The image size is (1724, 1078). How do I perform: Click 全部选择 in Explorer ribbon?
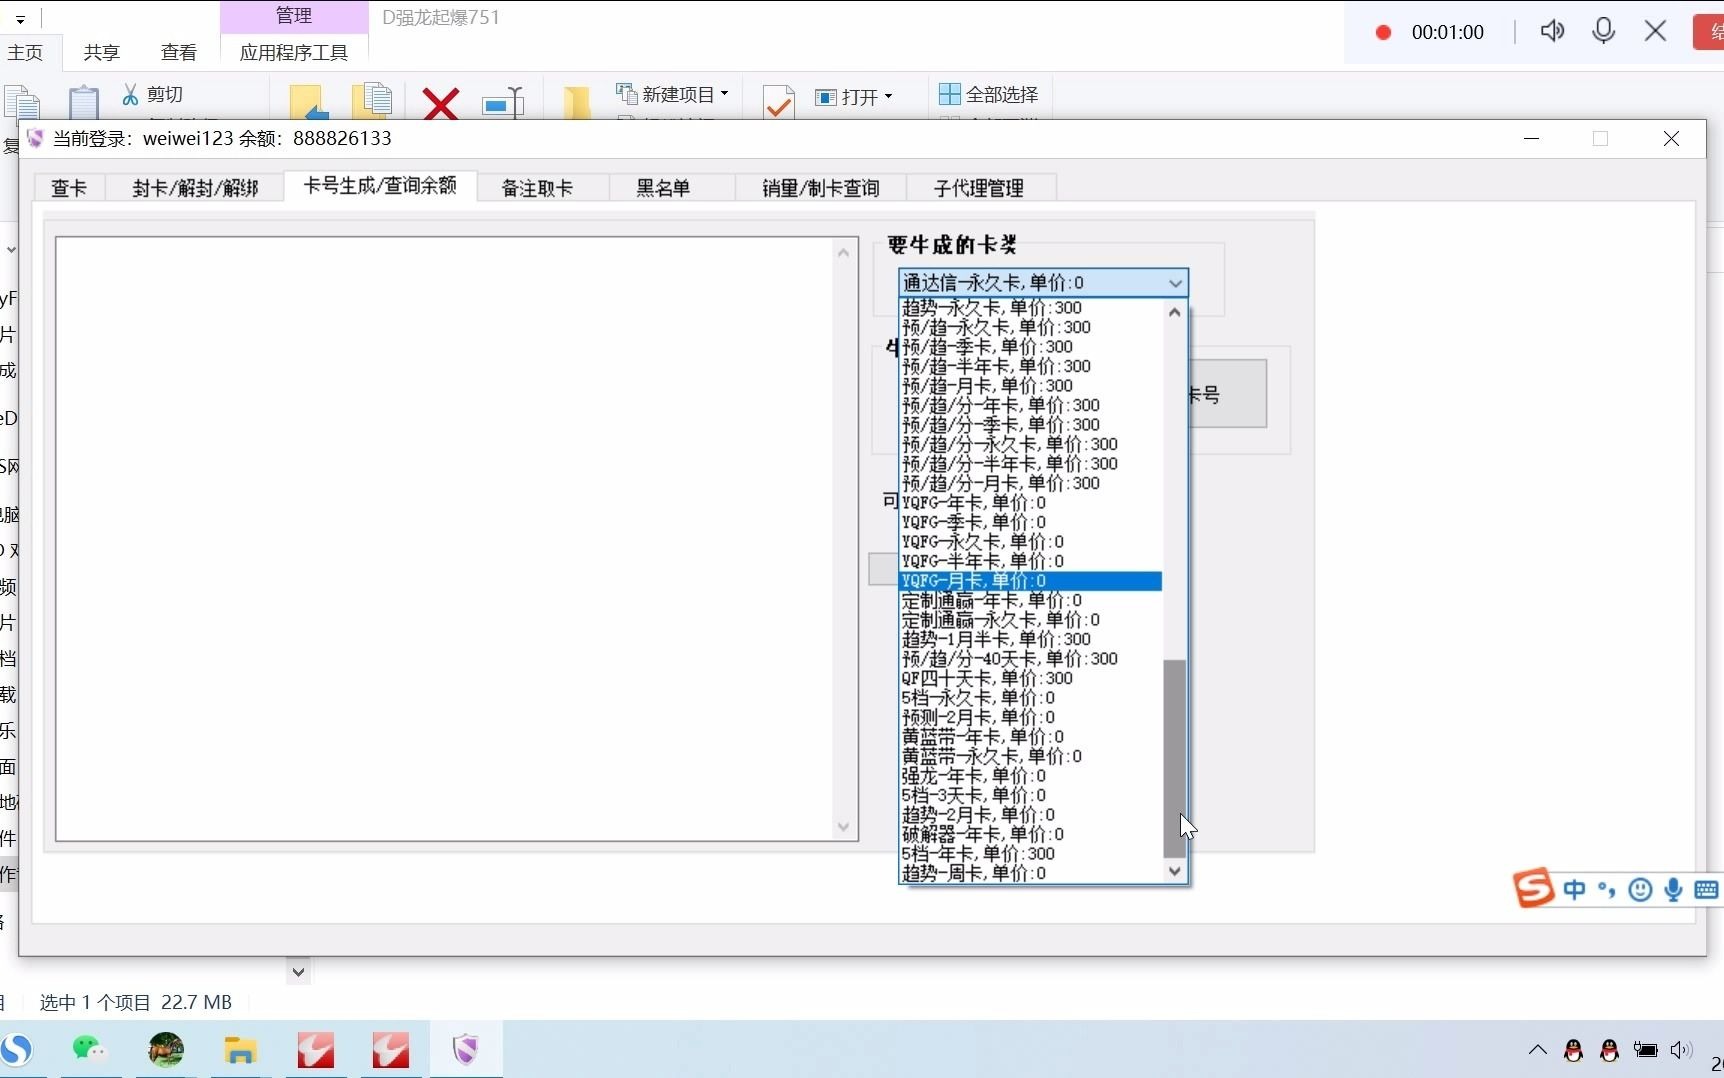[x=989, y=94]
